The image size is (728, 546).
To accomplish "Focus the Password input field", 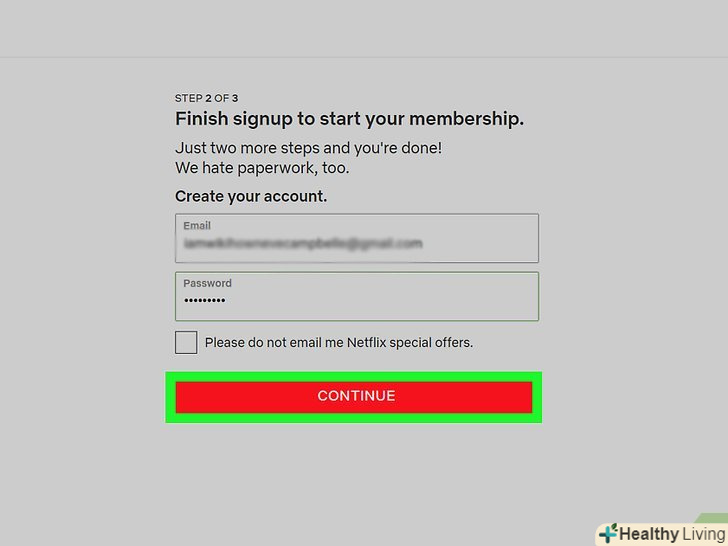I will (x=357, y=296).
